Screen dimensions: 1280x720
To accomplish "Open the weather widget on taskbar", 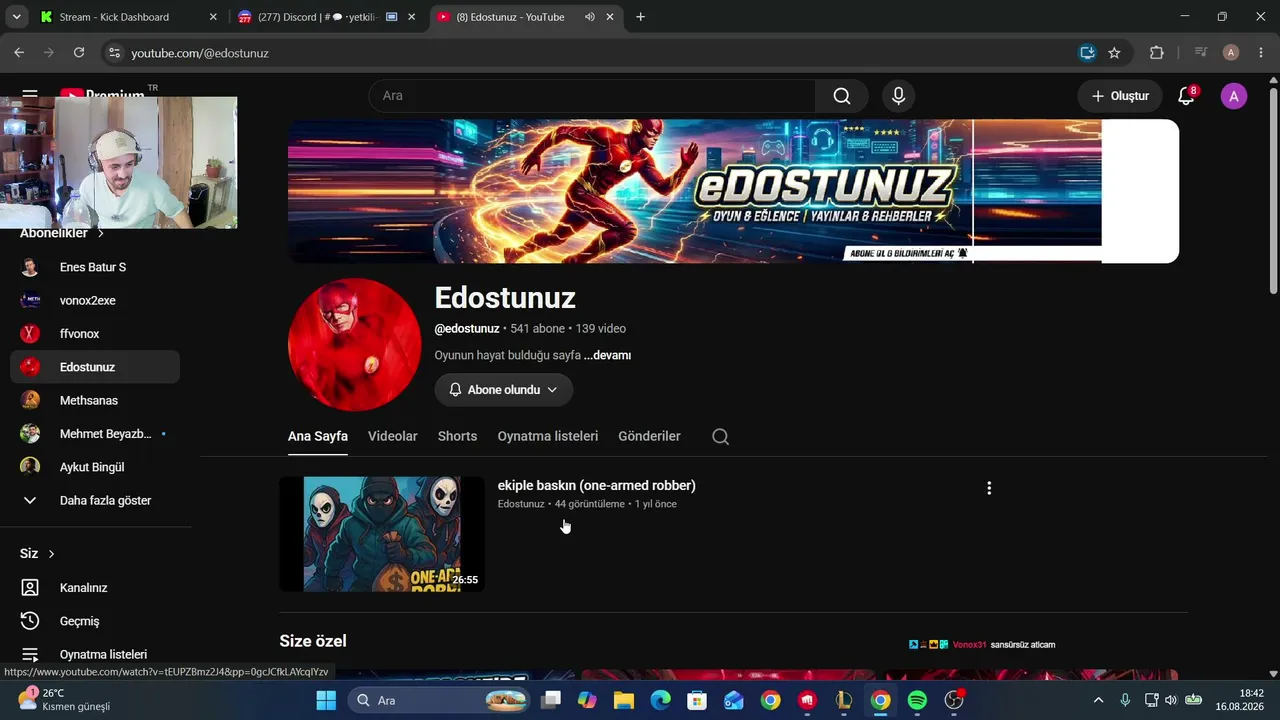I will click(x=66, y=700).
